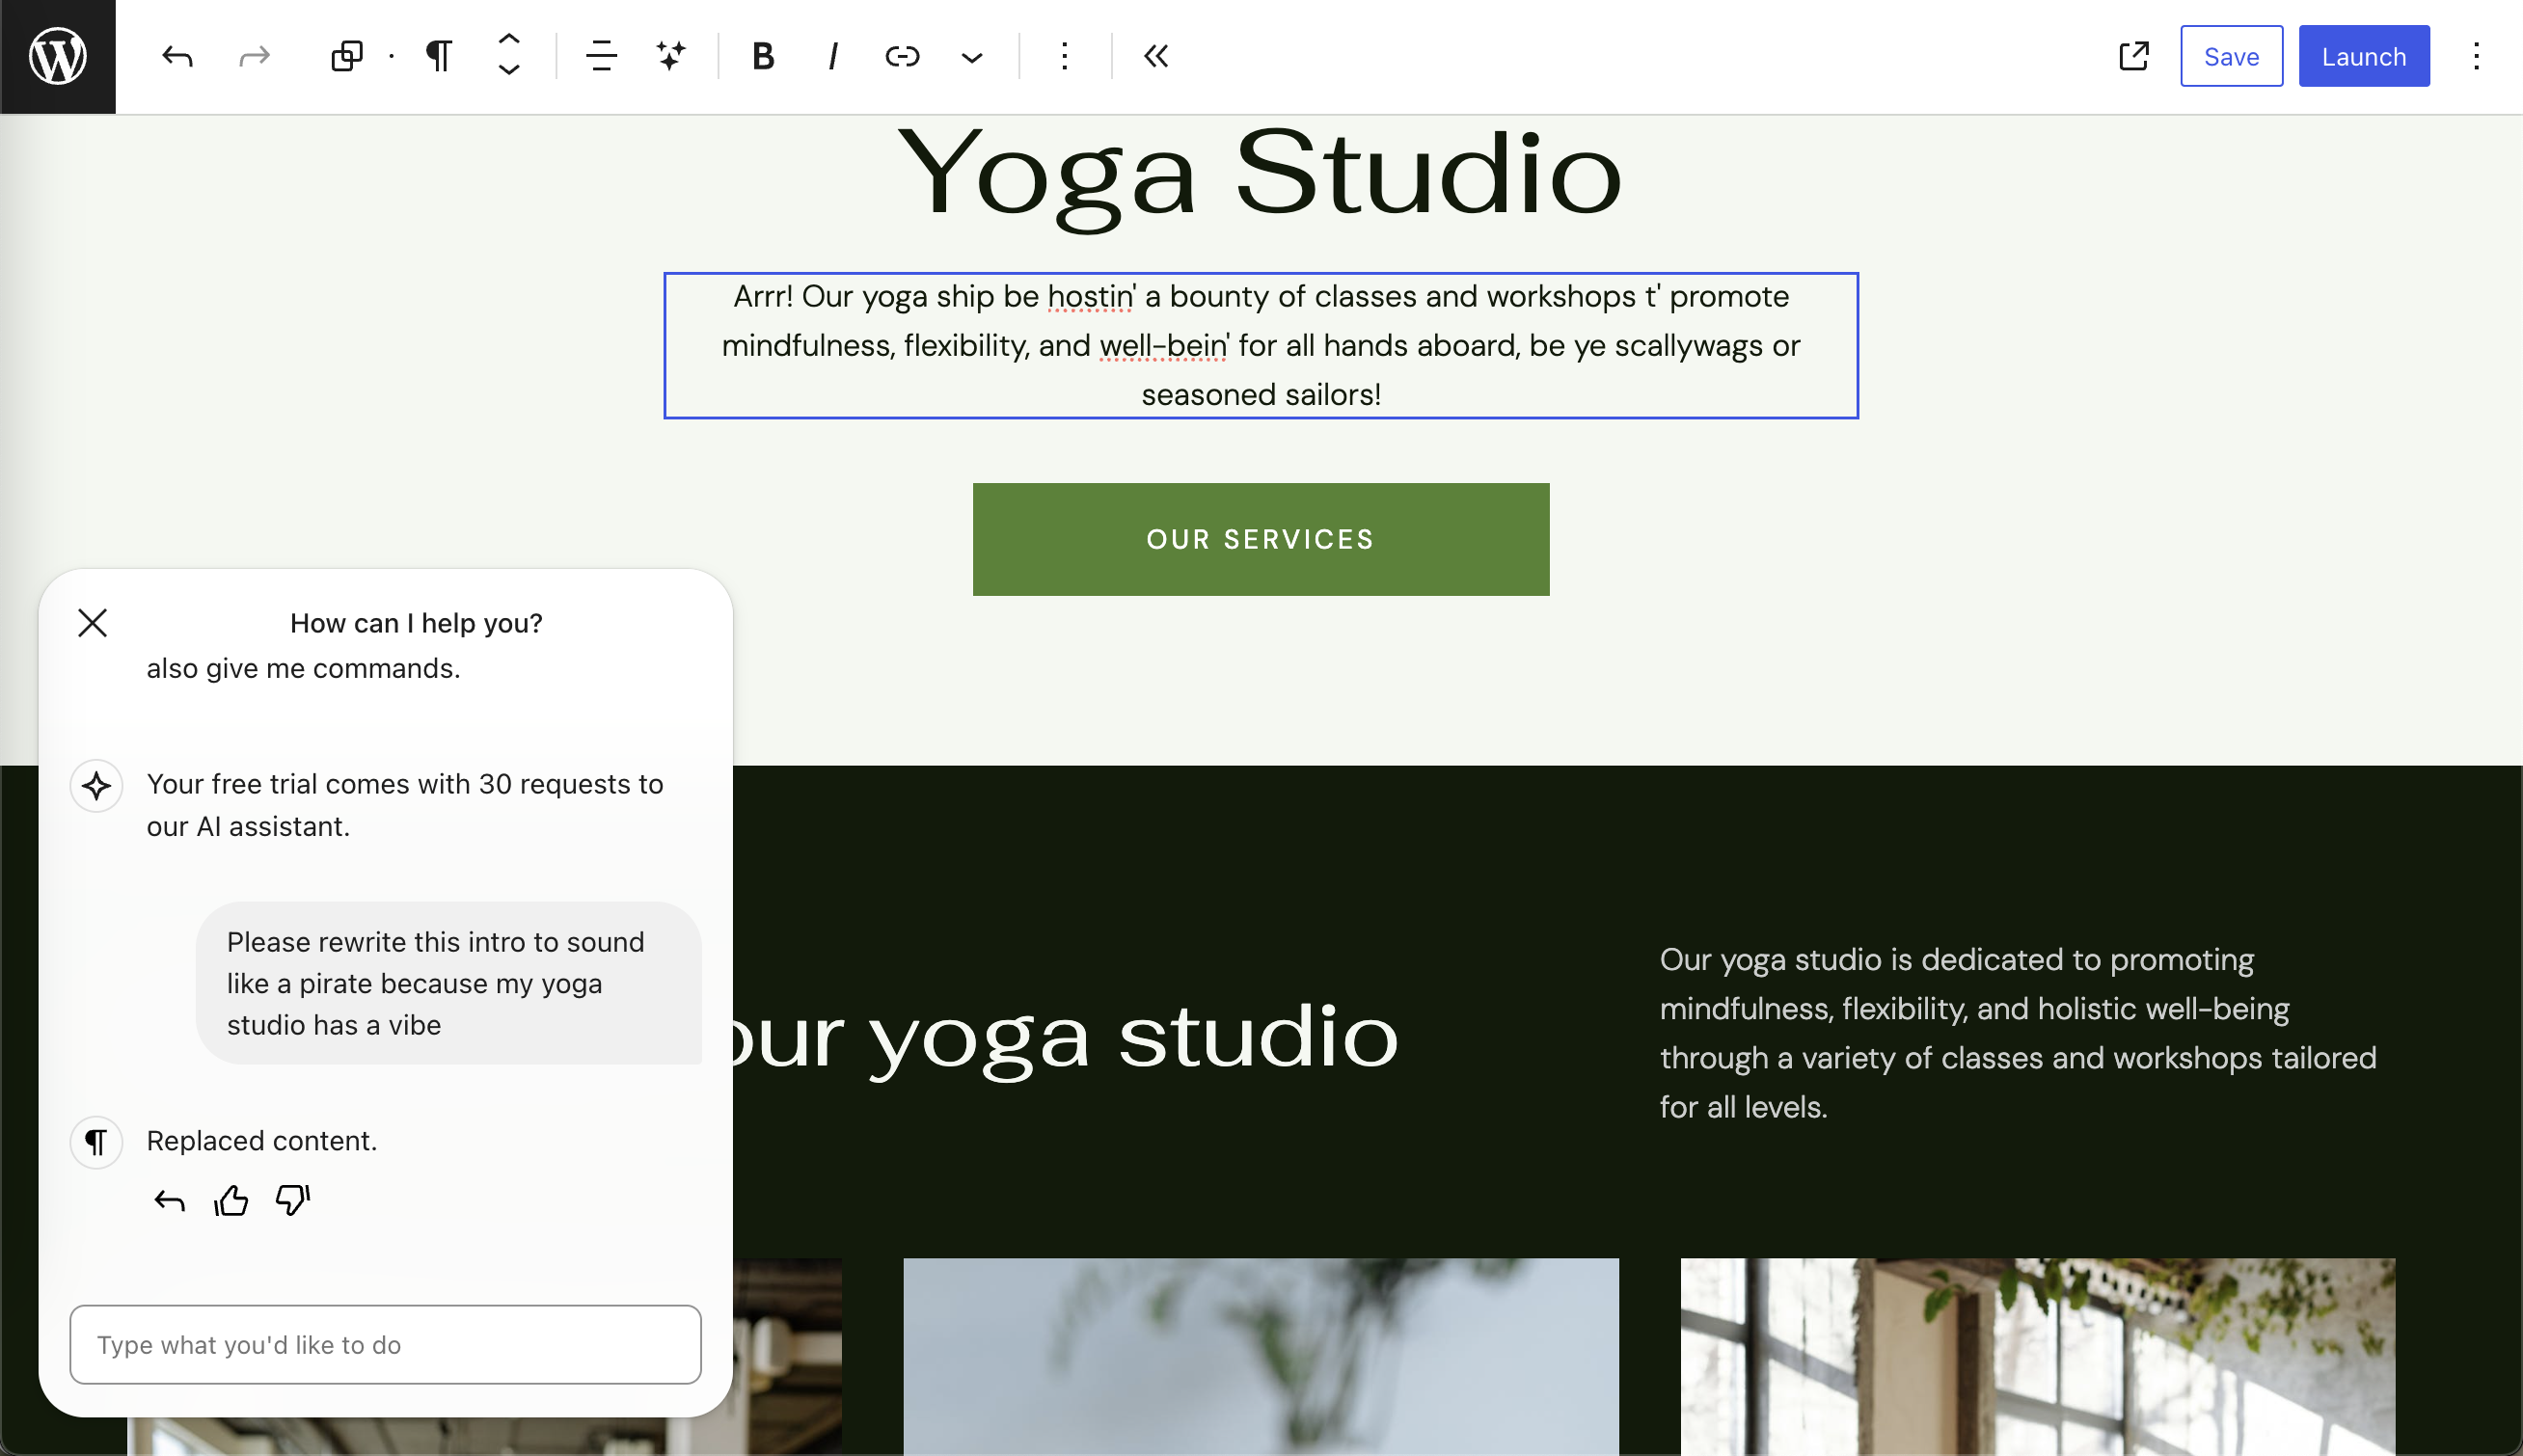The width and height of the screenshot is (2523, 1456).
Task: Select the parent block icon
Action: click(346, 56)
